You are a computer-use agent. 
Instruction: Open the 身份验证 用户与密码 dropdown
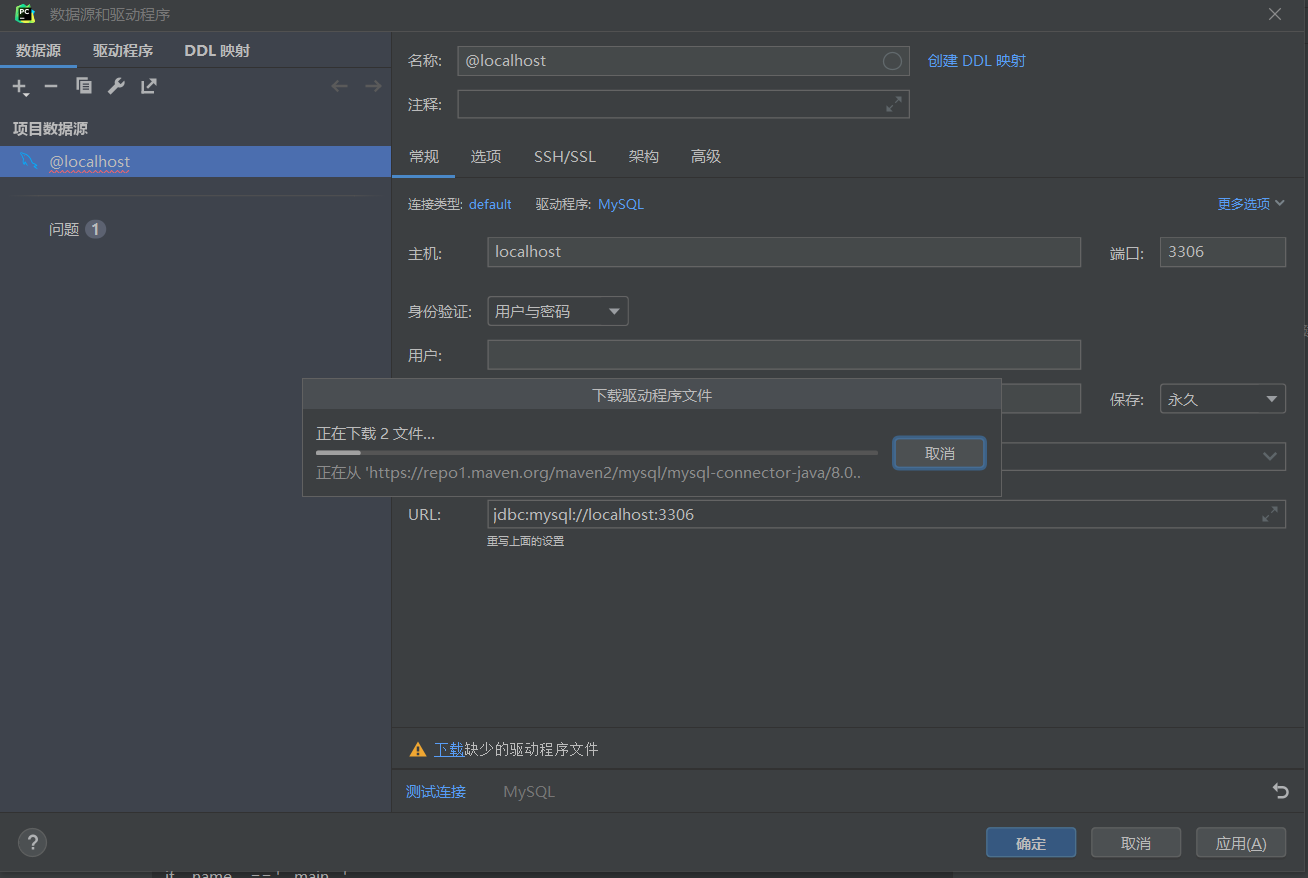click(558, 311)
